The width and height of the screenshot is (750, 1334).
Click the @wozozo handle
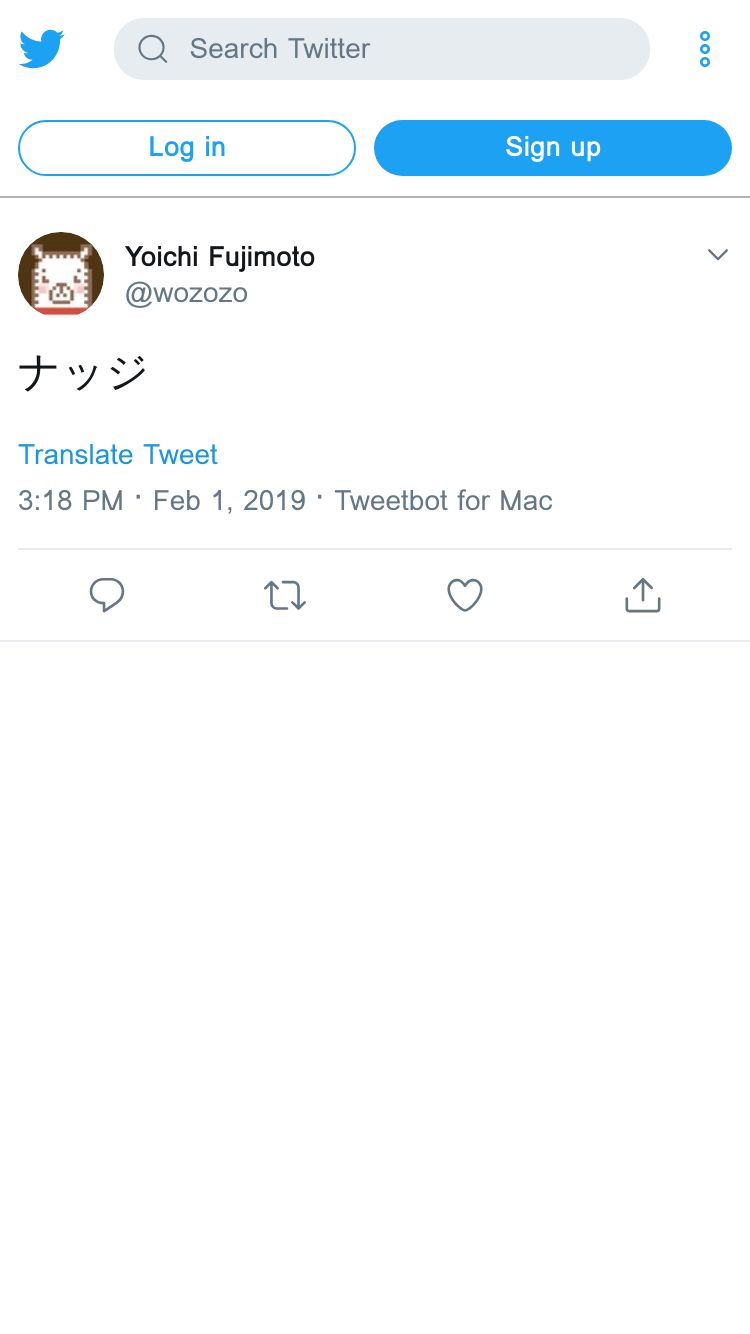[x=186, y=293]
